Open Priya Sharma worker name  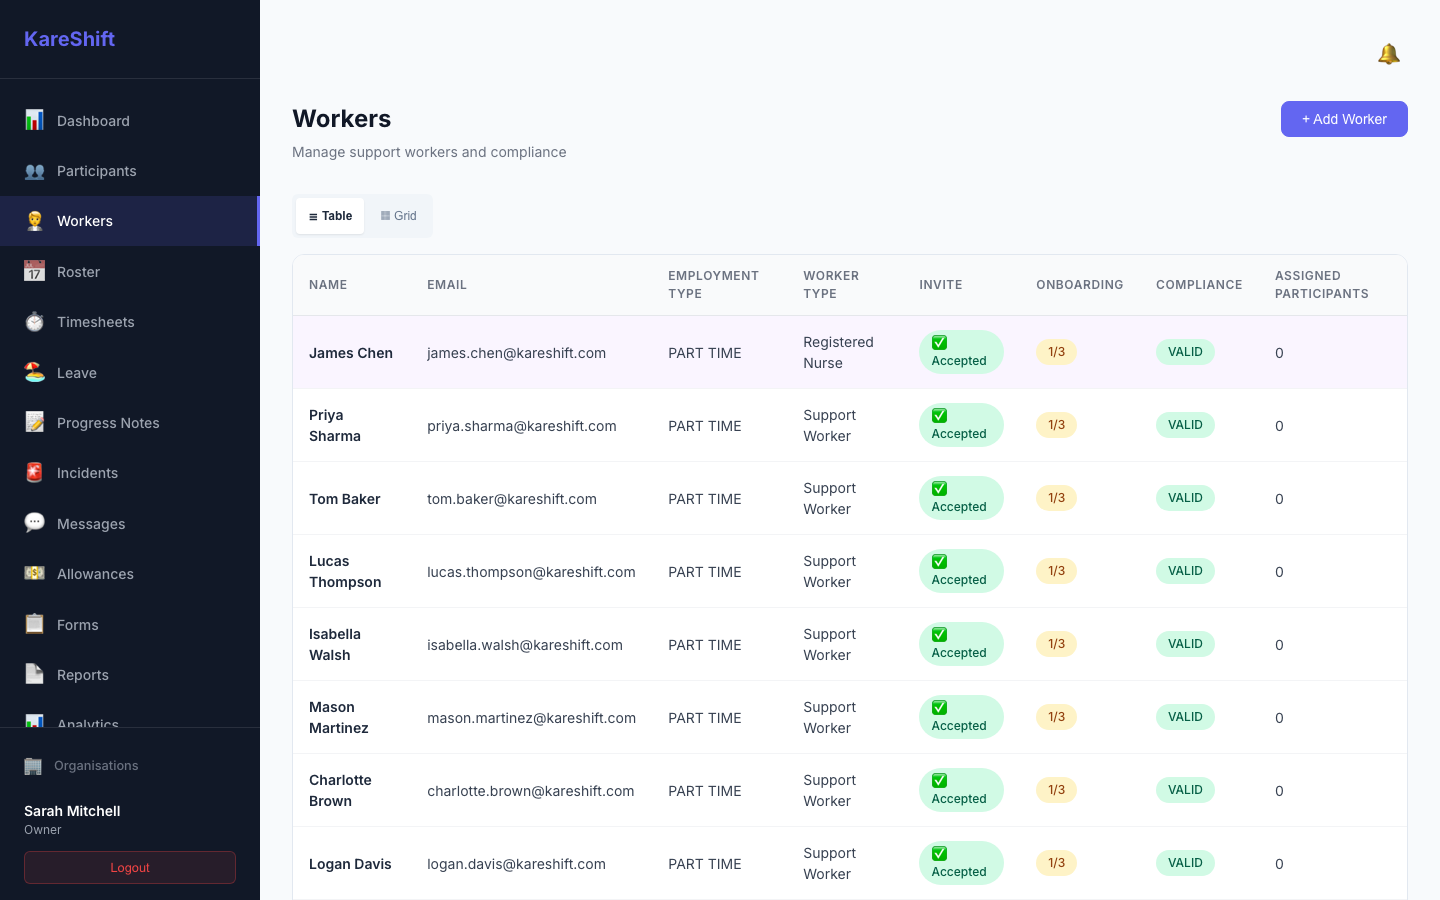(335, 426)
